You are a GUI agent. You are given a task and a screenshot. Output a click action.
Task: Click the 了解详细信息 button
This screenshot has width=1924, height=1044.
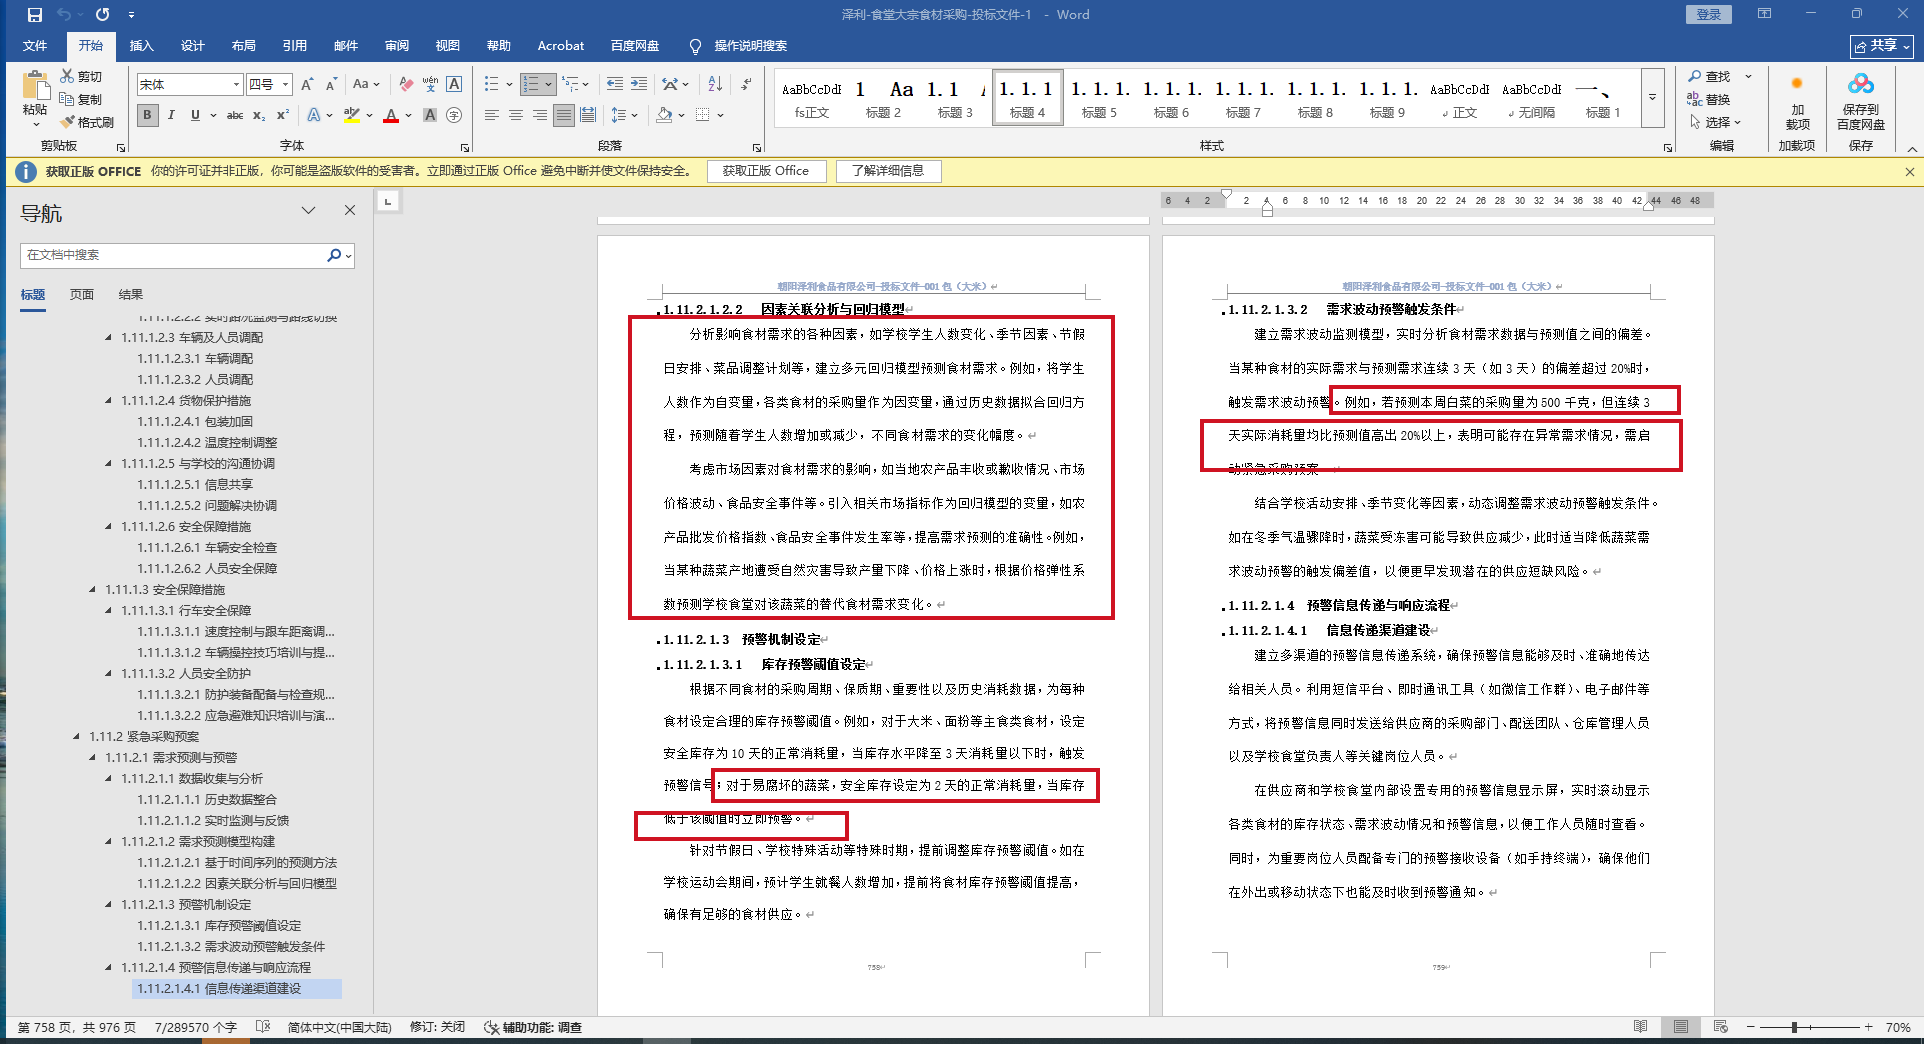(888, 171)
